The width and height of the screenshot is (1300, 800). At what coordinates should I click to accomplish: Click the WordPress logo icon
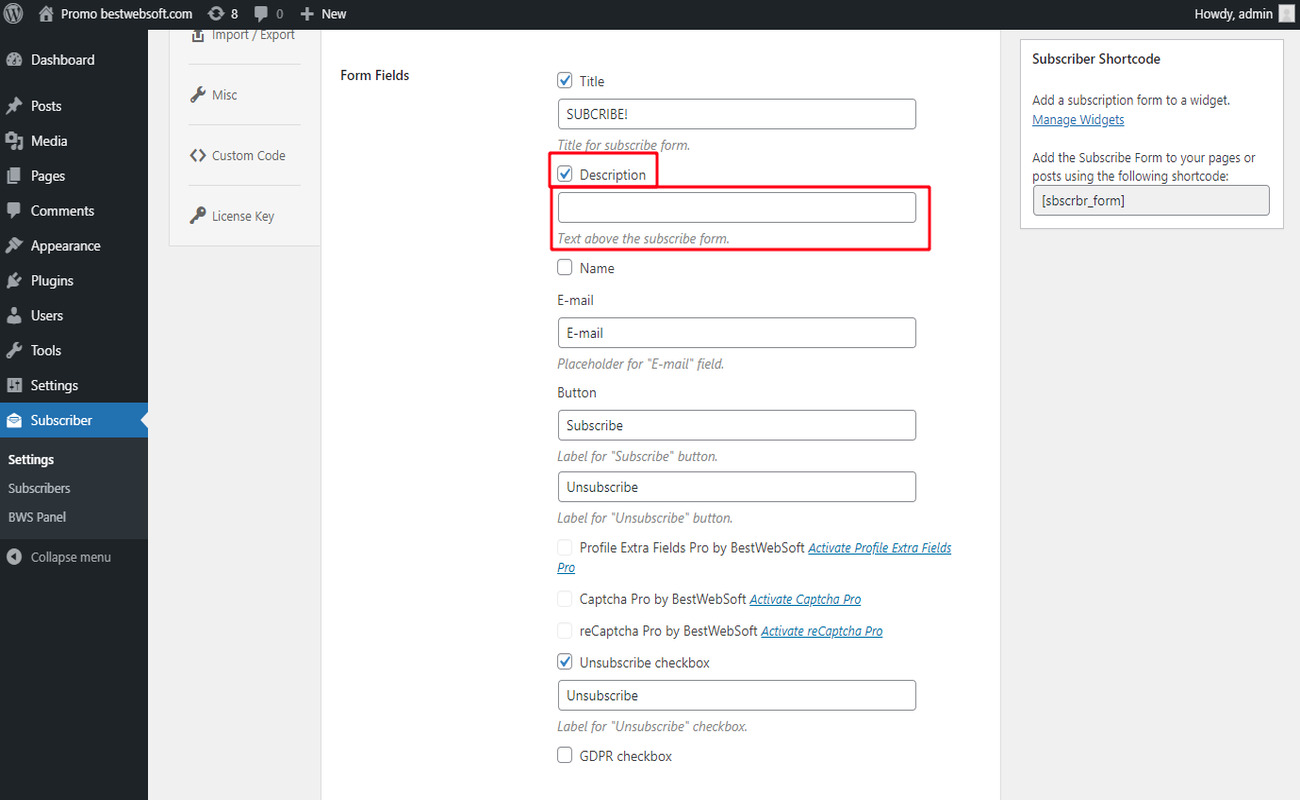[14, 14]
